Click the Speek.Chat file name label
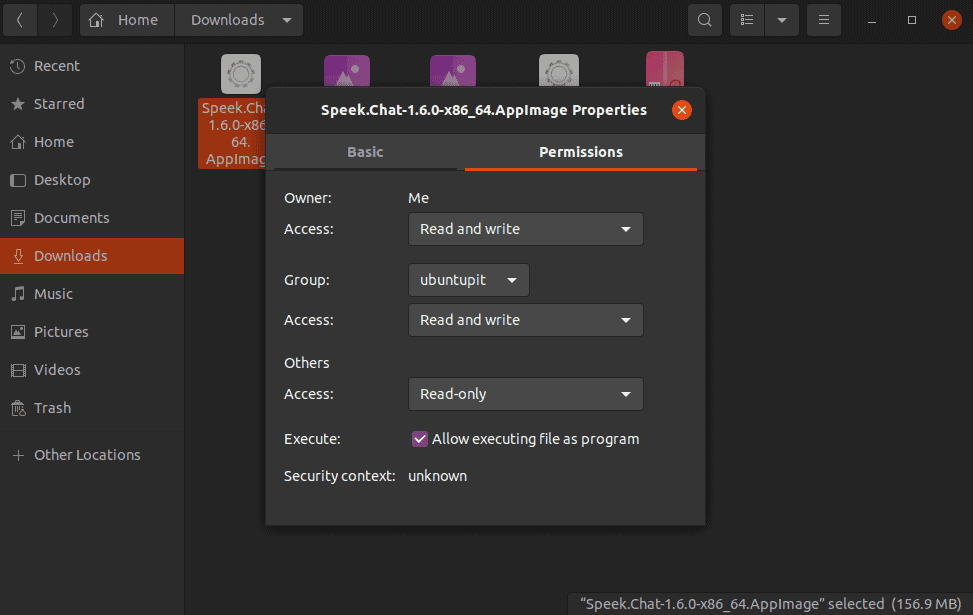Screen dimensions: 973x615 tap(233, 133)
